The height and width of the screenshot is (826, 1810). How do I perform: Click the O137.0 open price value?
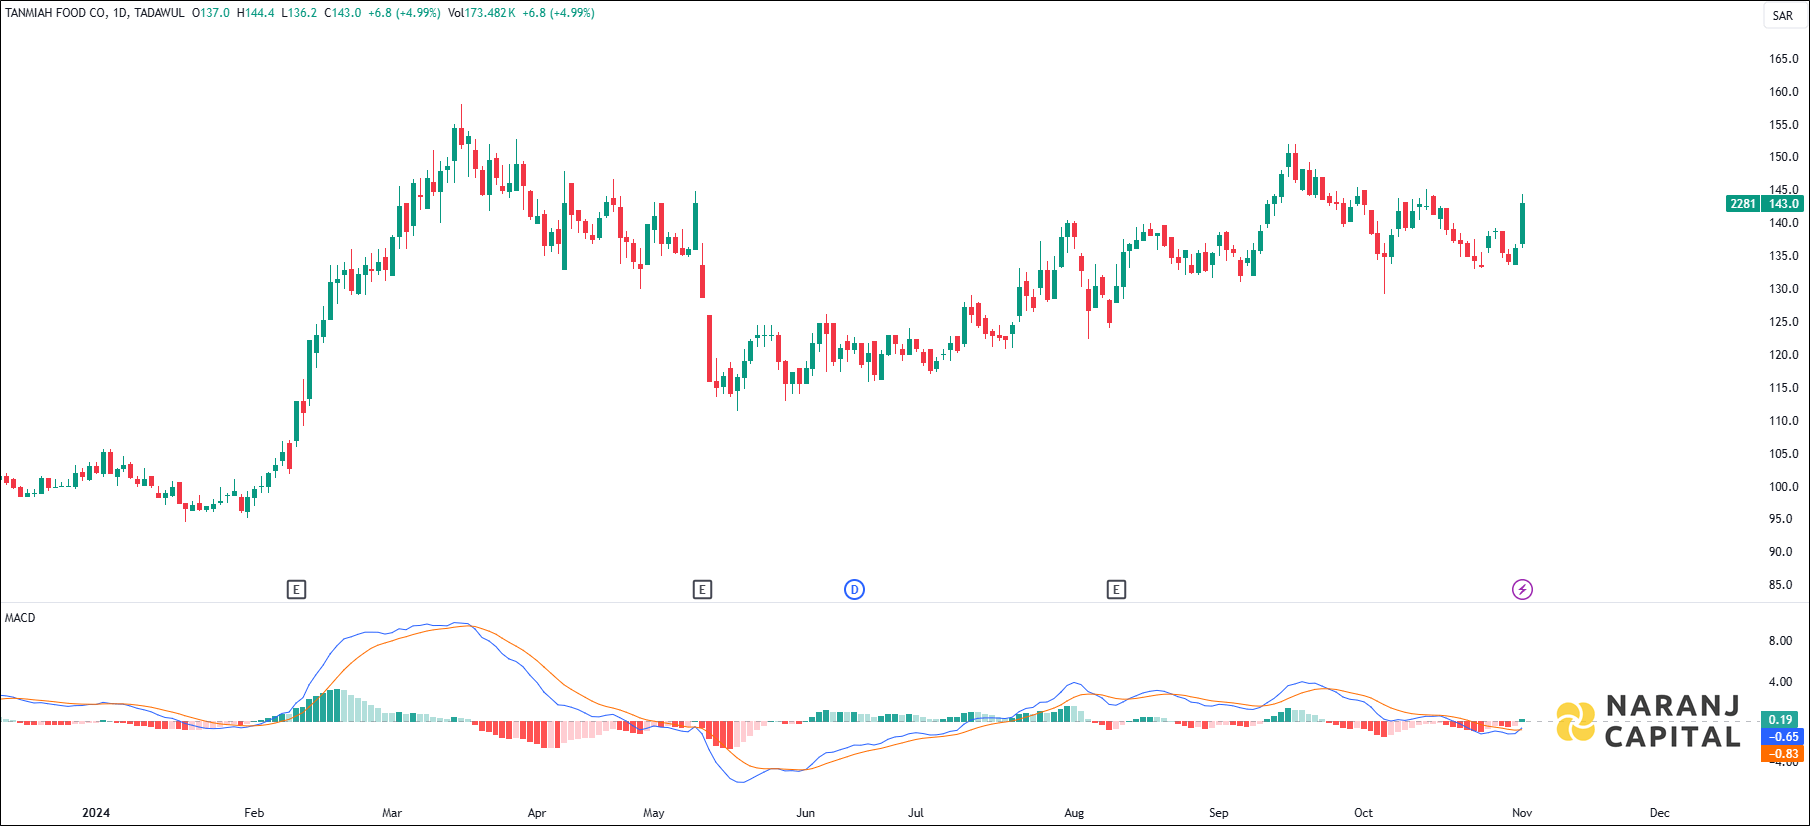[x=211, y=13]
